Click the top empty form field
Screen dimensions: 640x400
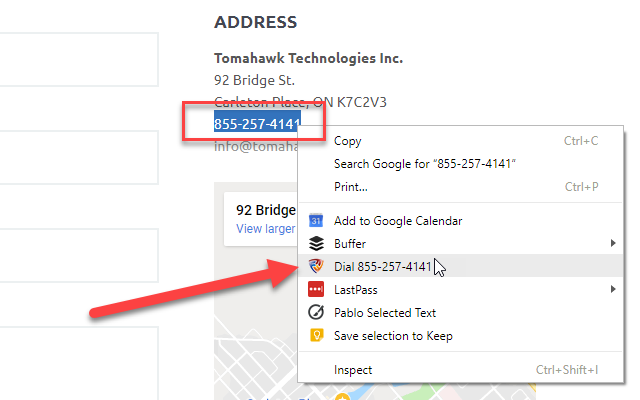point(78,60)
